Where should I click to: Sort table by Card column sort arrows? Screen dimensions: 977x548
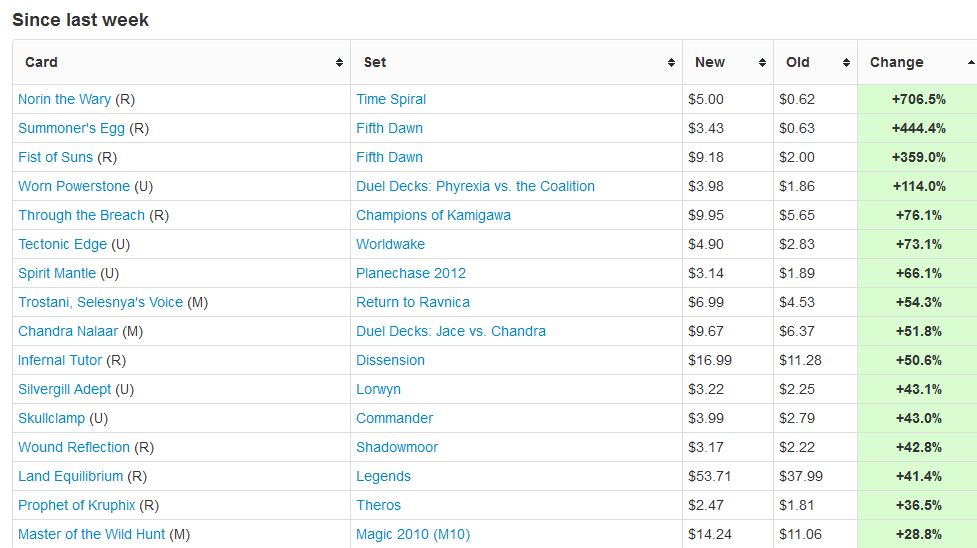coord(340,63)
